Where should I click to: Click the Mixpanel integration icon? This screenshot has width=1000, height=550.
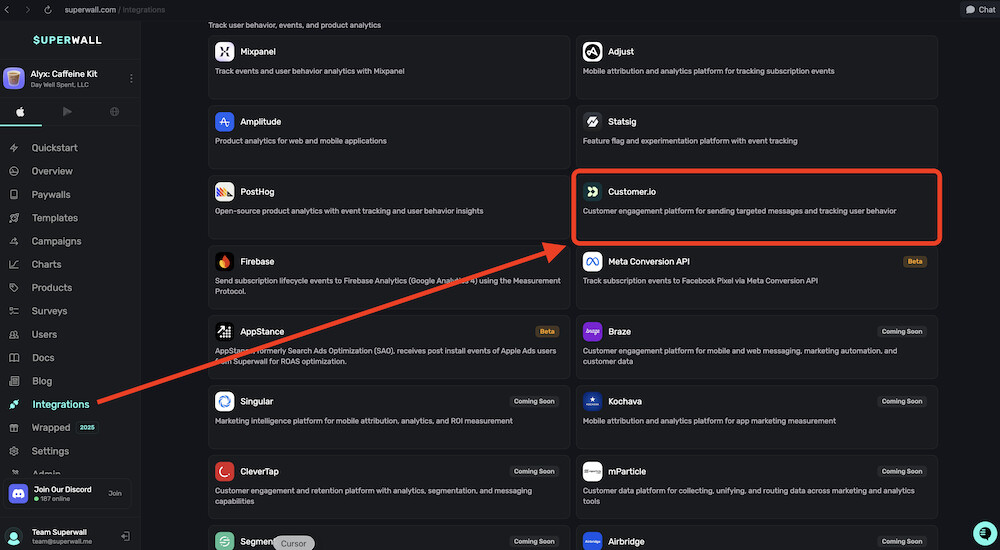coord(224,52)
